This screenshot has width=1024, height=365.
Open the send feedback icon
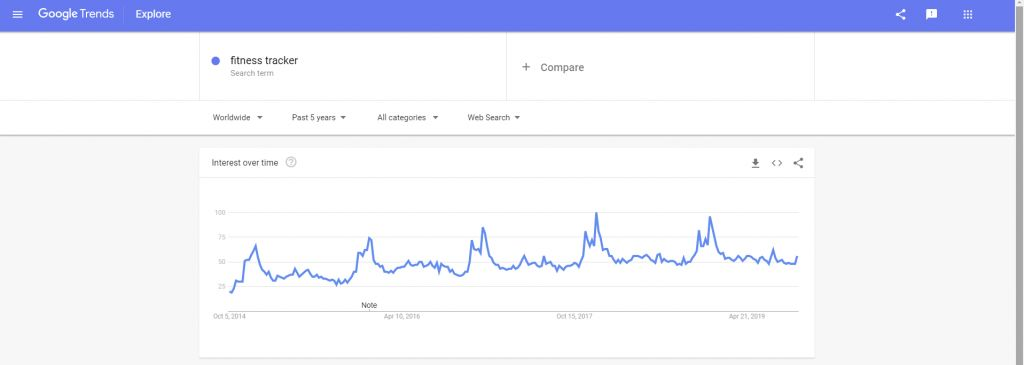pos(932,14)
